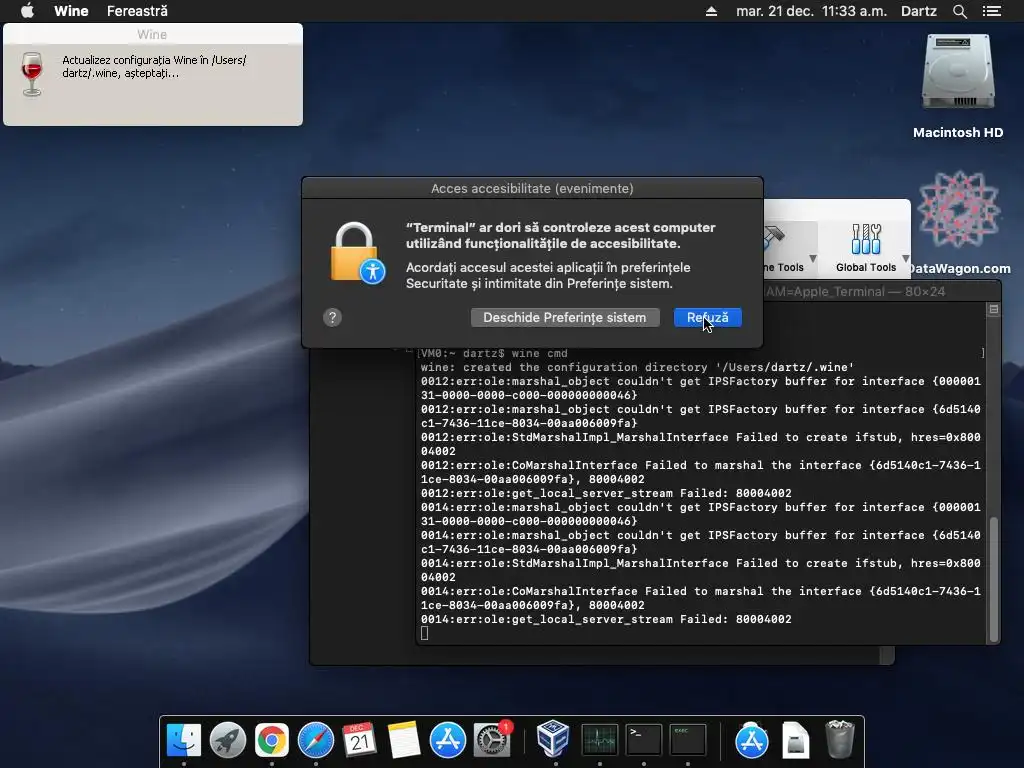Open Finder from the Dock

tap(184, 741)
